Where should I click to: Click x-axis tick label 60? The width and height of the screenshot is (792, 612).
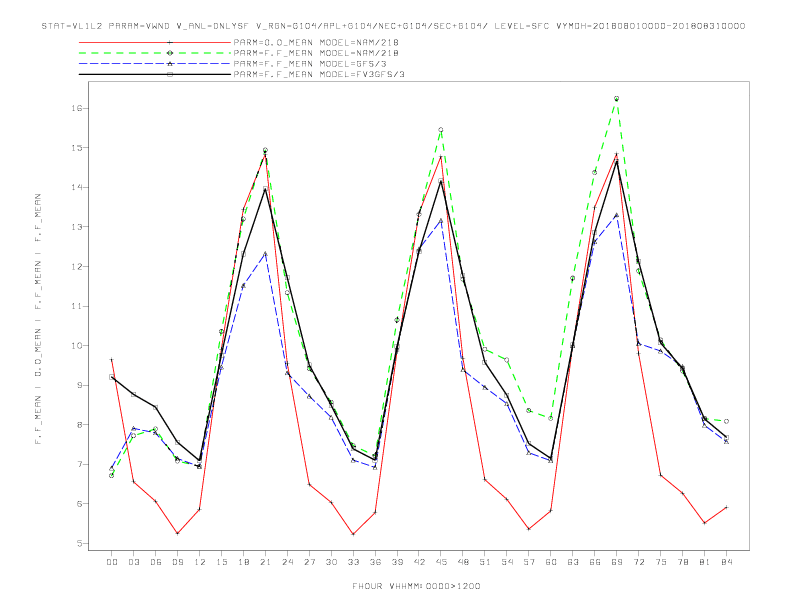[x=551, y=562]
